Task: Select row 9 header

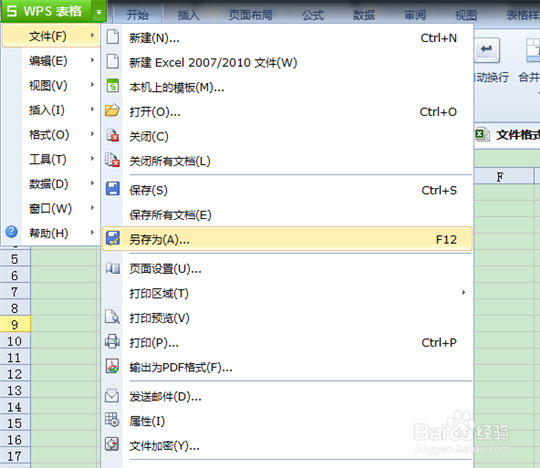Action: [x=15, y=324]
